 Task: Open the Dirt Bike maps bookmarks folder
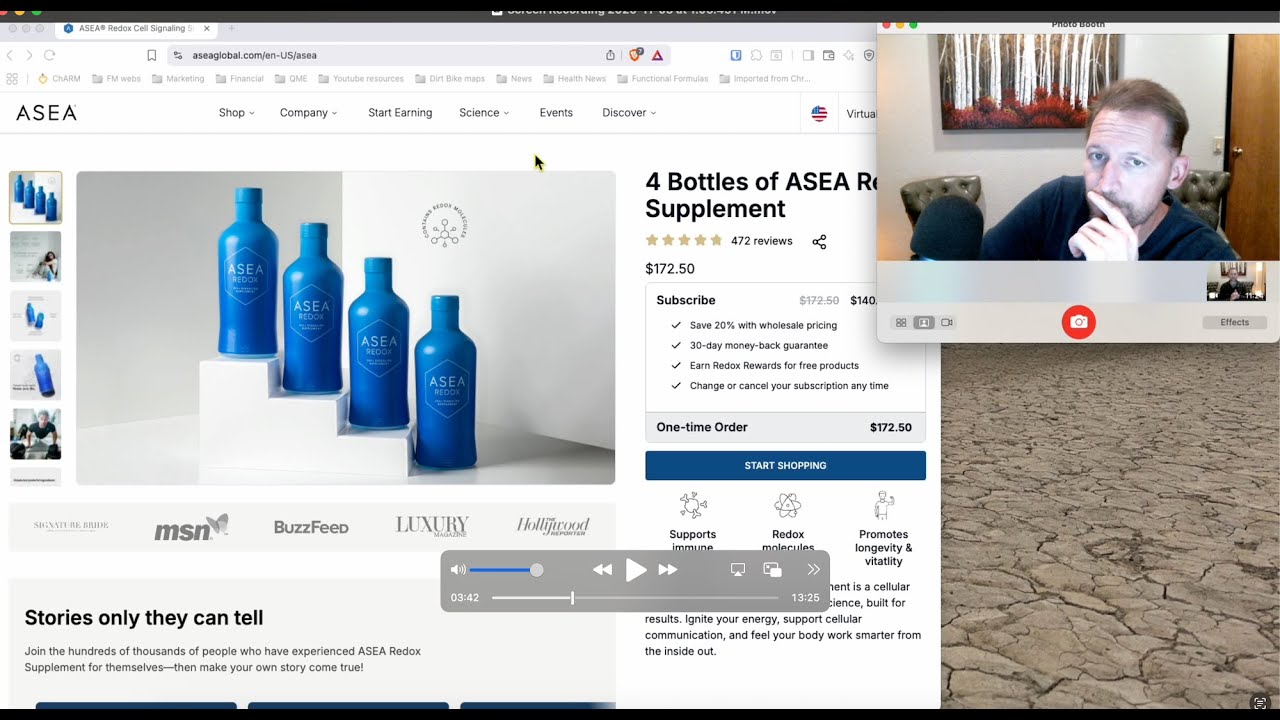[x=450, y=78]
